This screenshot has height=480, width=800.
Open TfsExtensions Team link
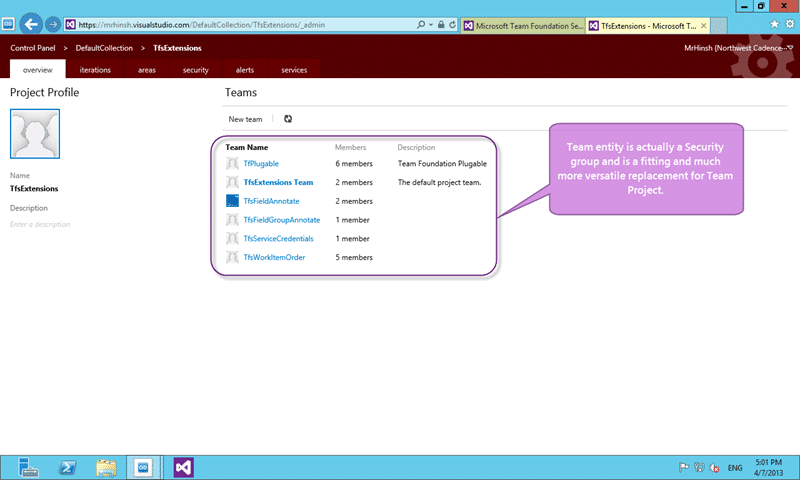tap(278, 182)
